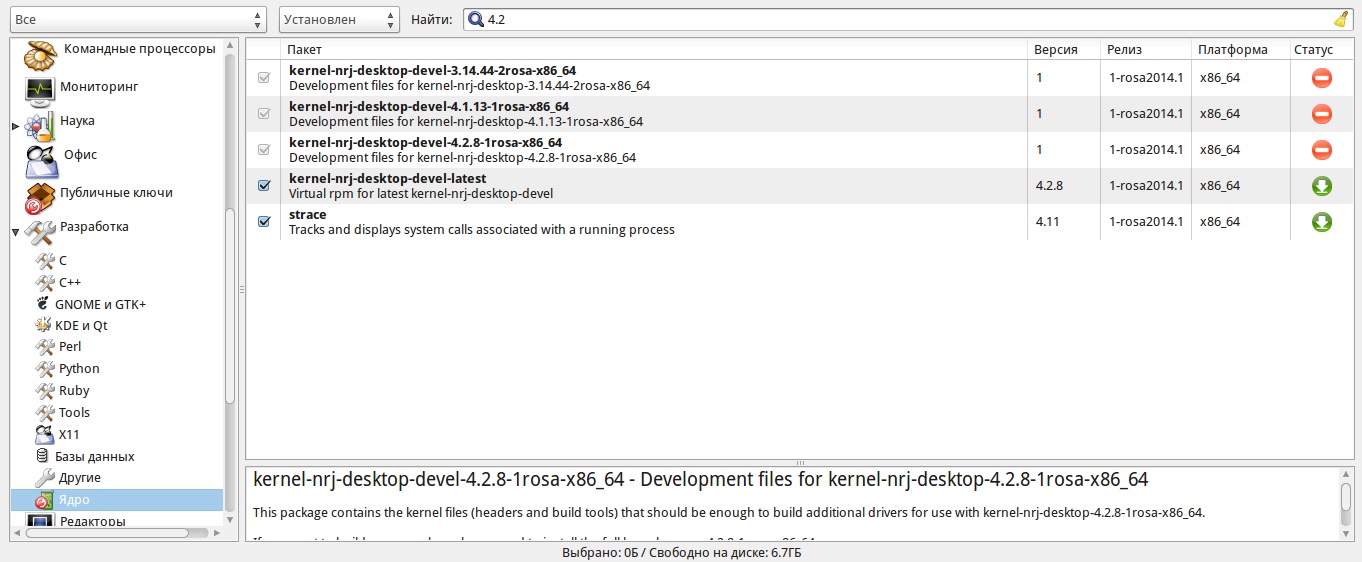This screenshot has height=562, width=1362.
Task: Uncheck the strace package checkbox
Action: click(x=264, y=222)
